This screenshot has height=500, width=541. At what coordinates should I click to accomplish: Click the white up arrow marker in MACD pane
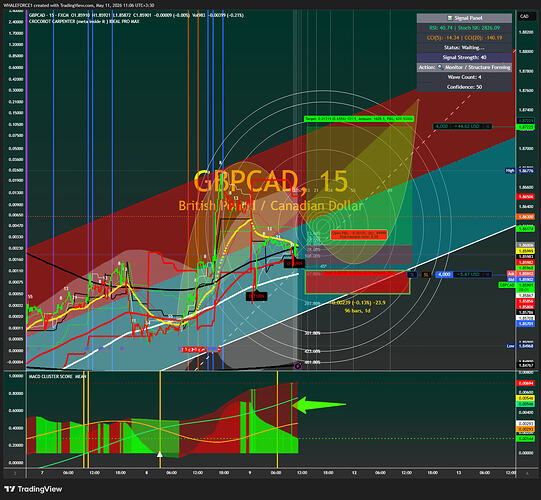[160, 454]
